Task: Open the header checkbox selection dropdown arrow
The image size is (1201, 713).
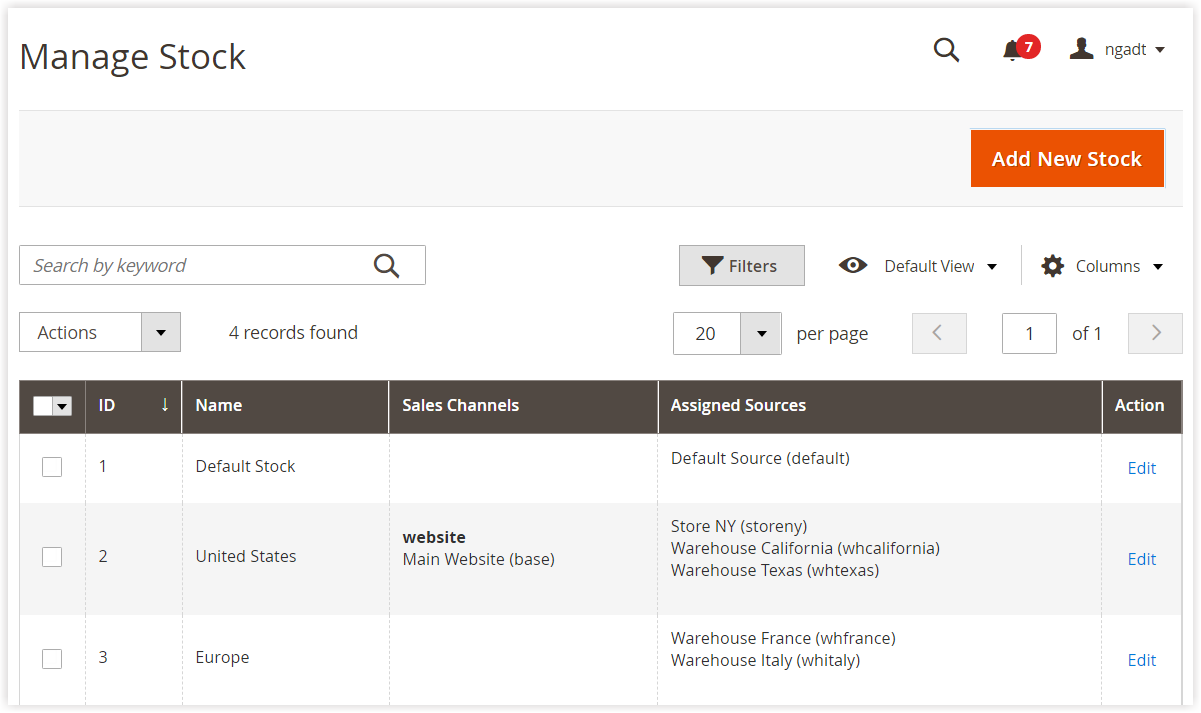Action: (x=62, y=406)
